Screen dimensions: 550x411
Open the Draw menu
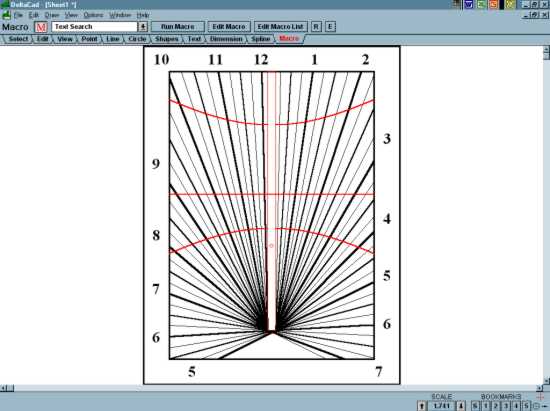coord(52,15)
